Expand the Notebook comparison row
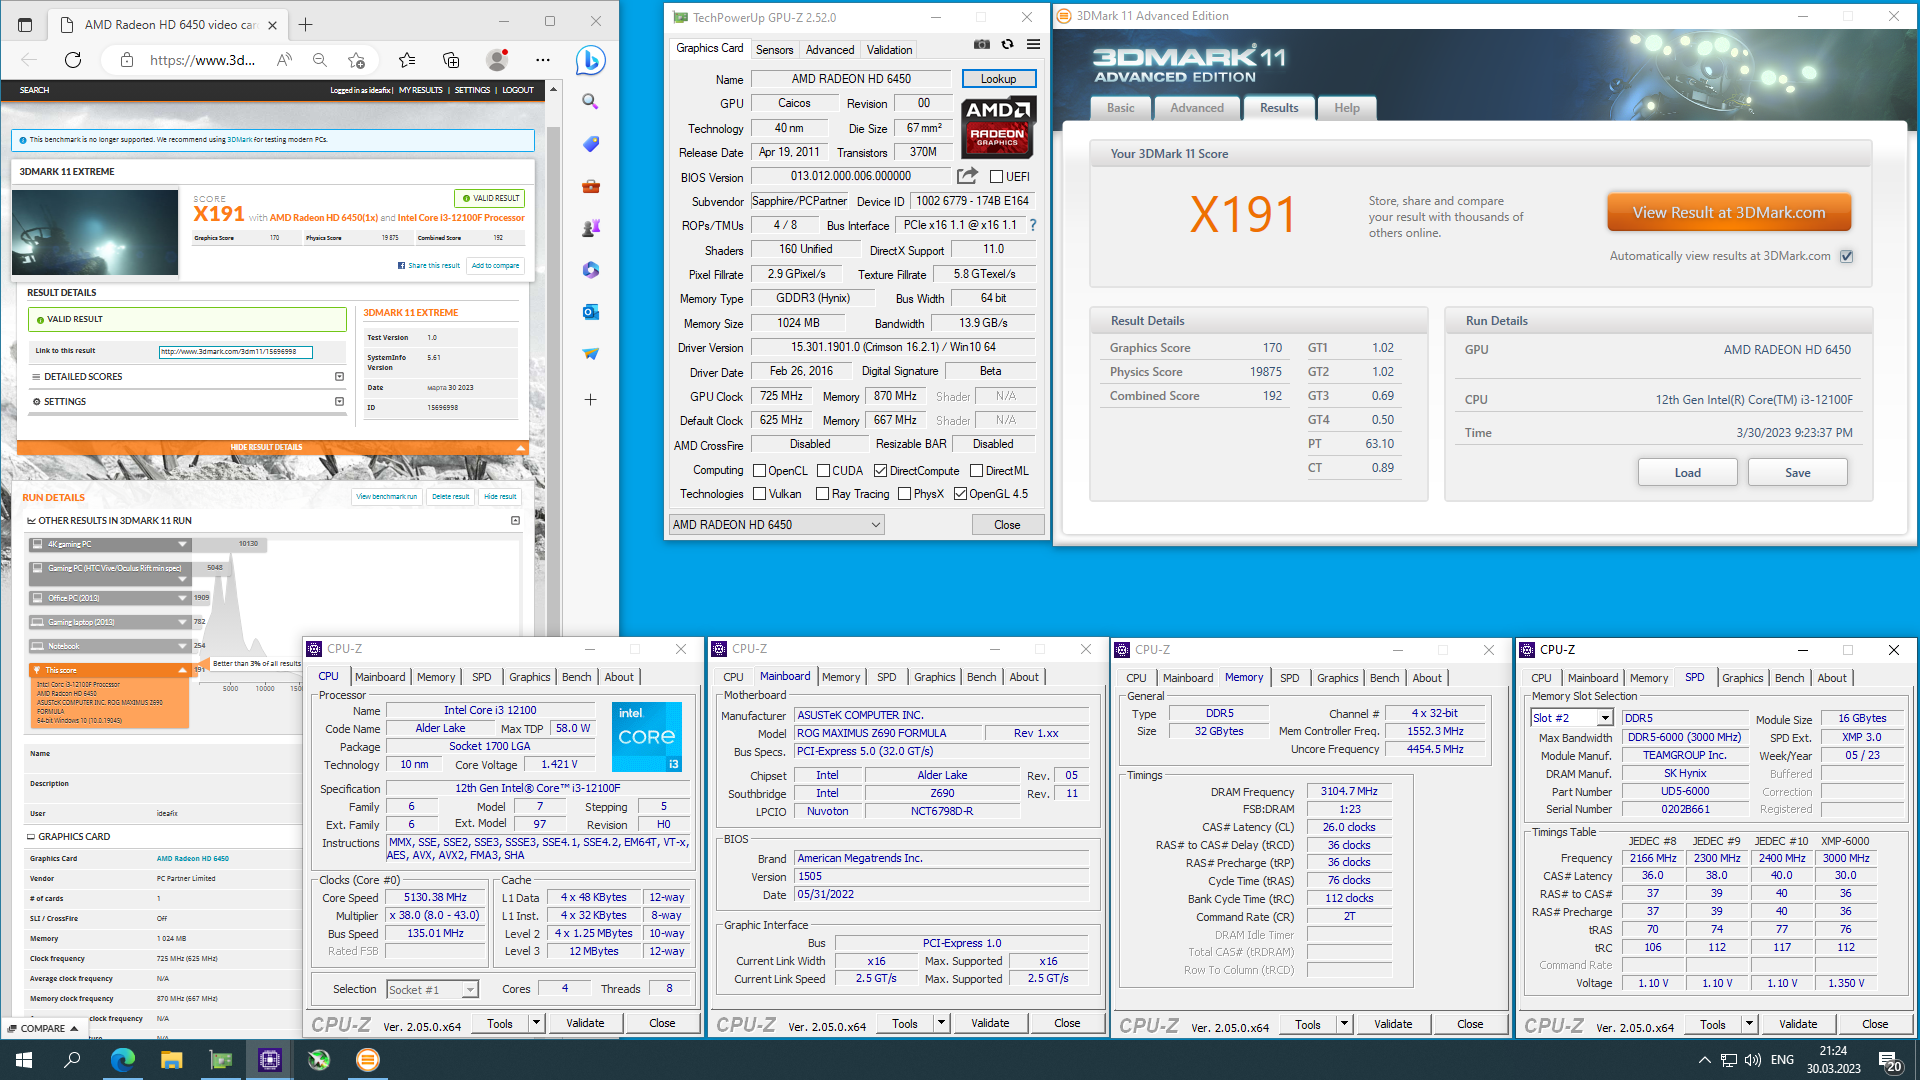Screen dimensions: 1920x1080 coord(182,646)
